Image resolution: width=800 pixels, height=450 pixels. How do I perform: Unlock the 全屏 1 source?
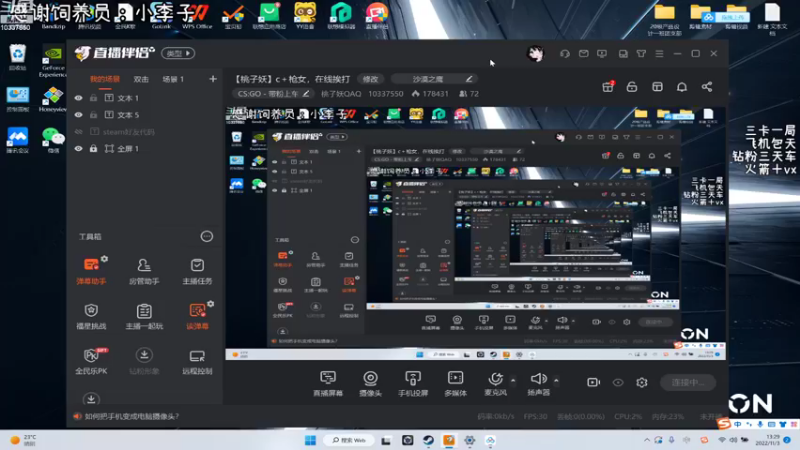(93, 148)
